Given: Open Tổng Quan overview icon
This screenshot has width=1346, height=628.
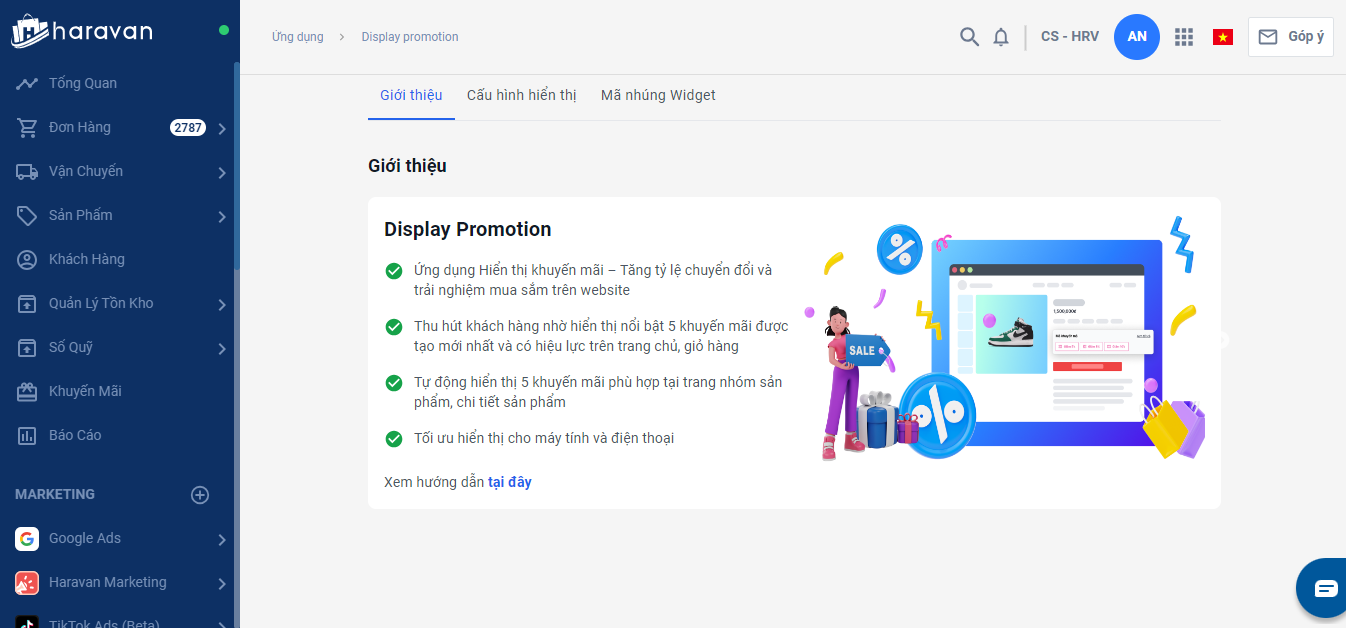Looking at the screenshot, I should (x=27, y=83).
